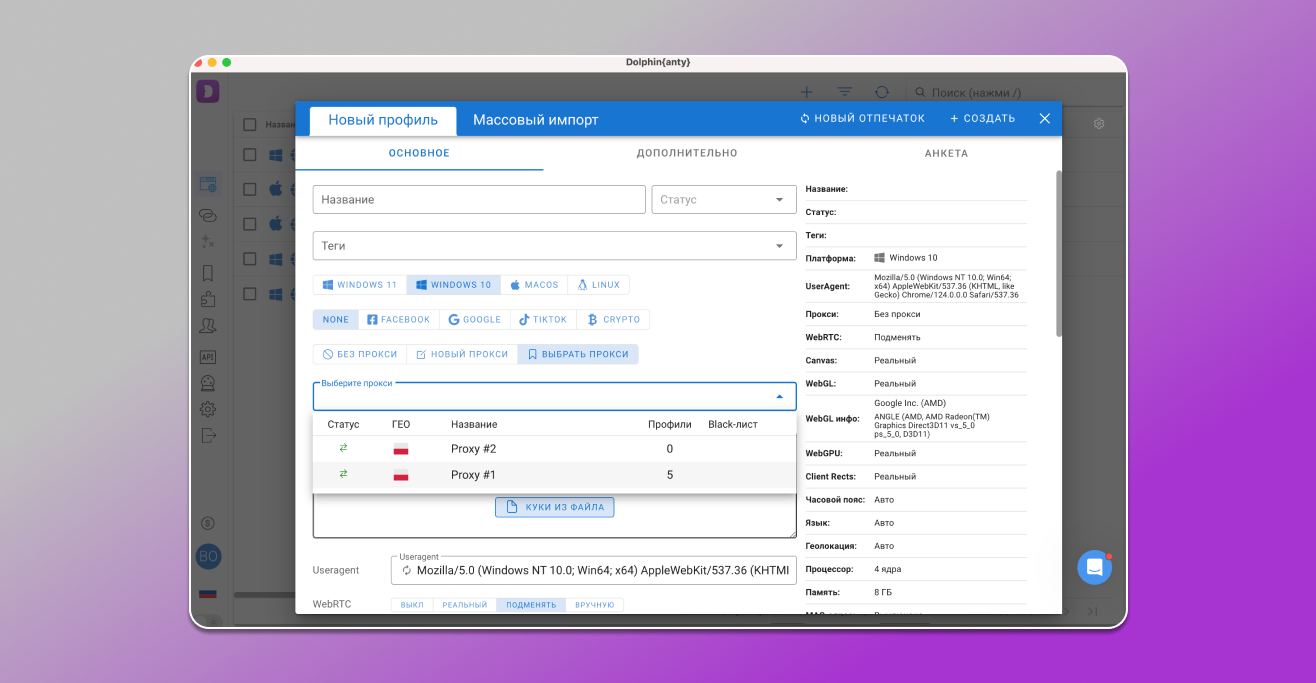Click the Создать button
Screen dimensions: 1316x683
982,119
